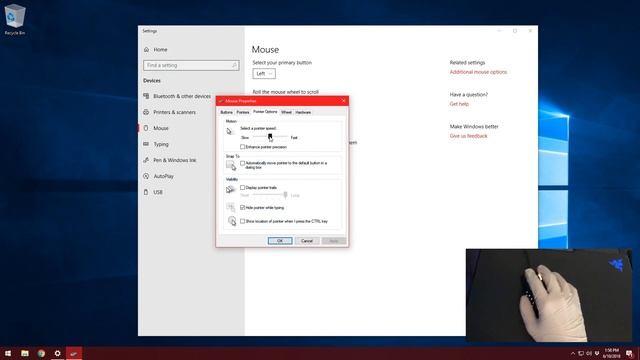Click the Mouse Properties taskbar icon
The image size is (640, 360).
(74, 353)
